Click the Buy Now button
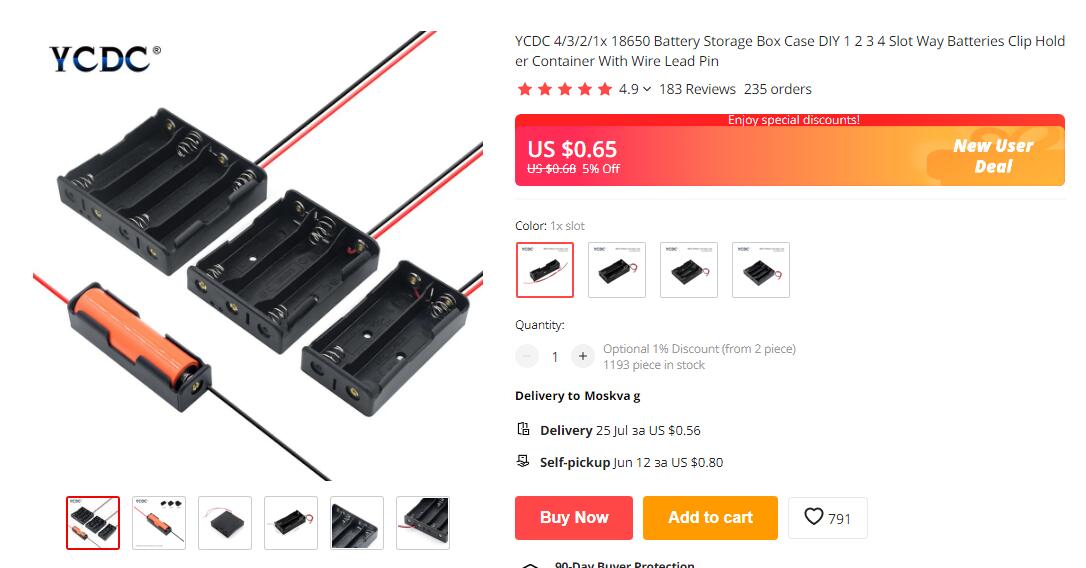Viewport: 1086px width, 568px height. [x=573, y=517]
